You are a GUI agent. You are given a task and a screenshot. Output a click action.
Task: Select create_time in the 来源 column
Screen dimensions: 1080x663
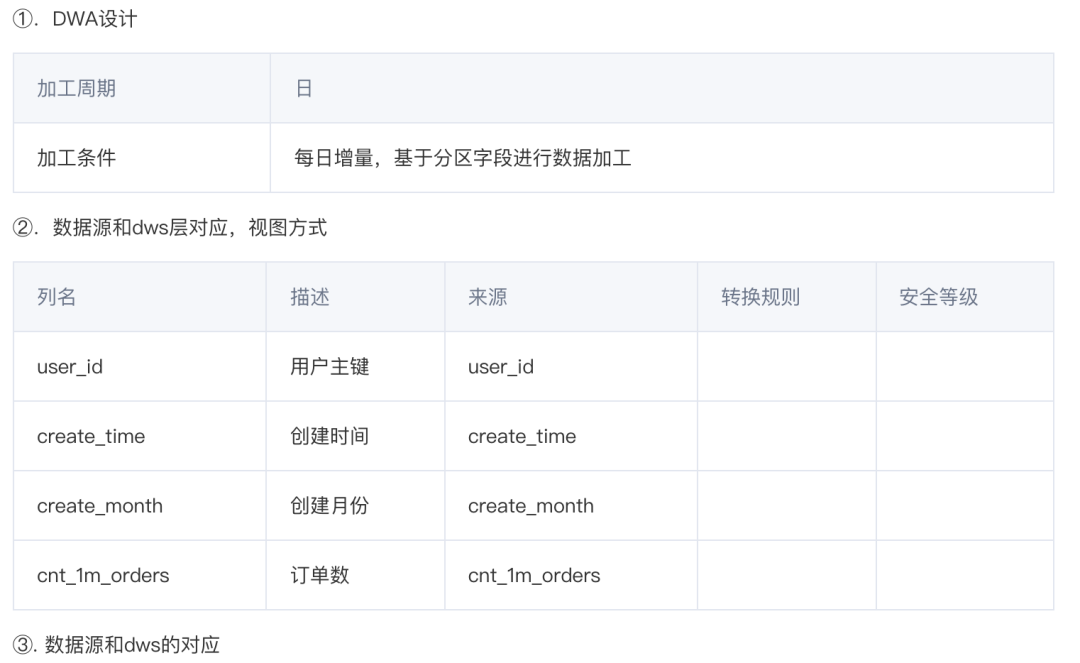[522, 436]
